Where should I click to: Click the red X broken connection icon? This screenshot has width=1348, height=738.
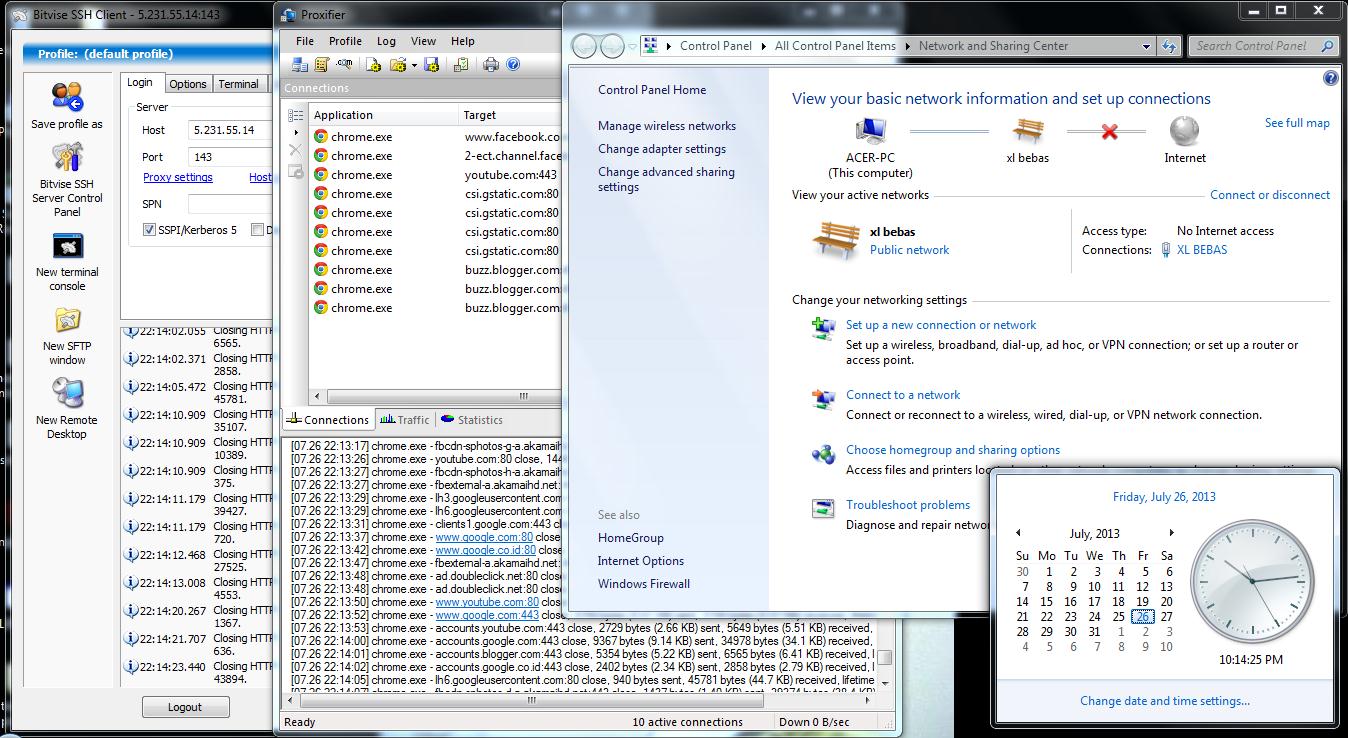tap(1109, 131)
